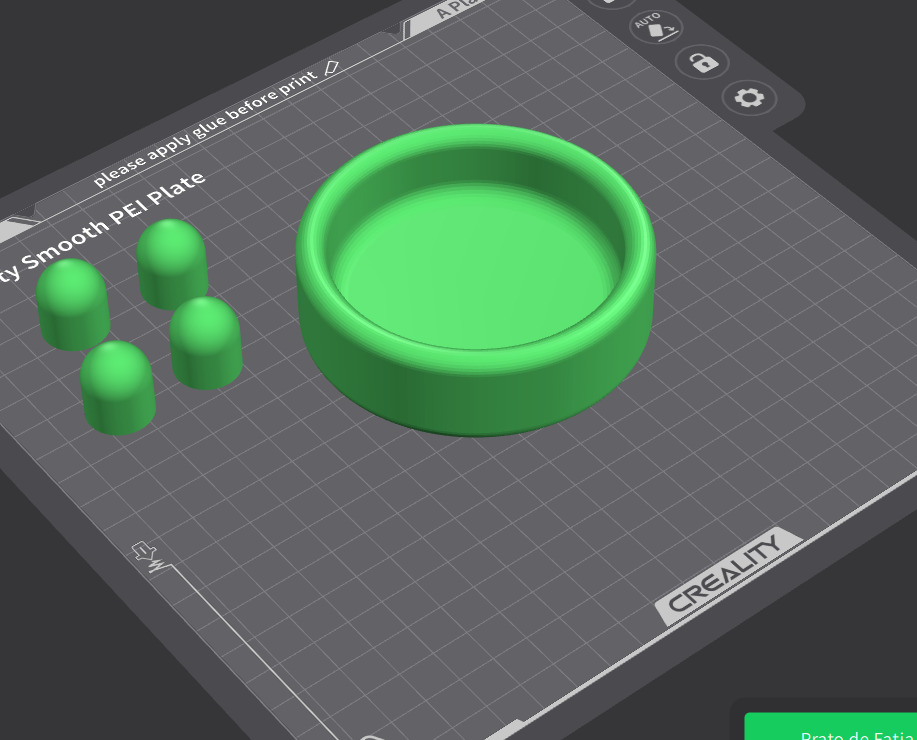Select the leftmost dome under Smooth text

[x=73, y=304]
